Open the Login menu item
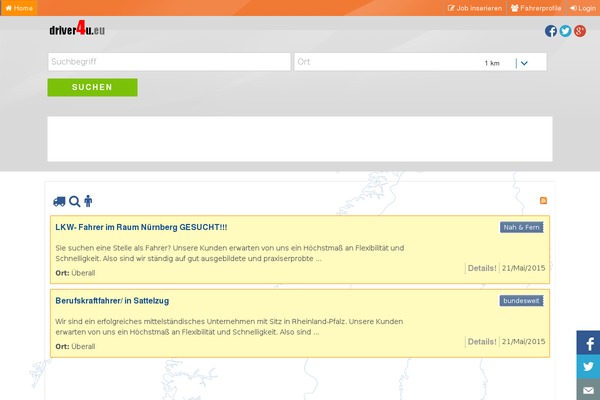 583,8
